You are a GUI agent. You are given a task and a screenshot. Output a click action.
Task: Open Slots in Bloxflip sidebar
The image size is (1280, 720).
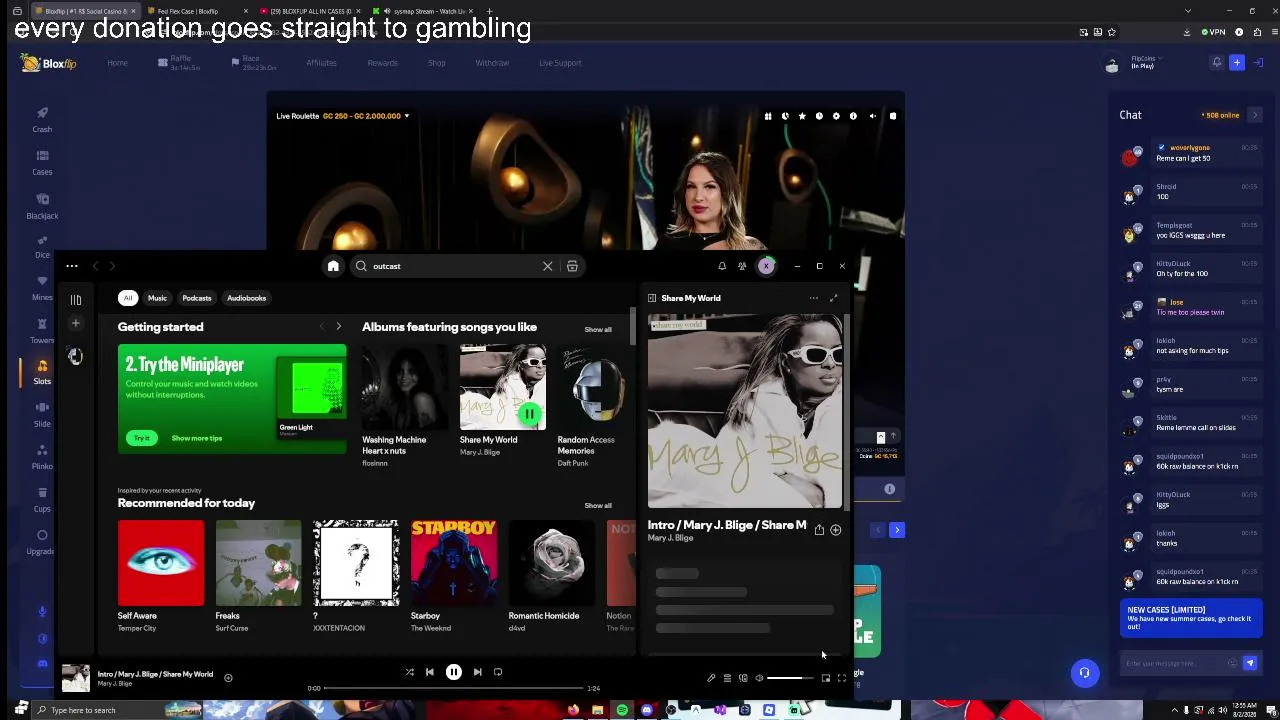42,371
